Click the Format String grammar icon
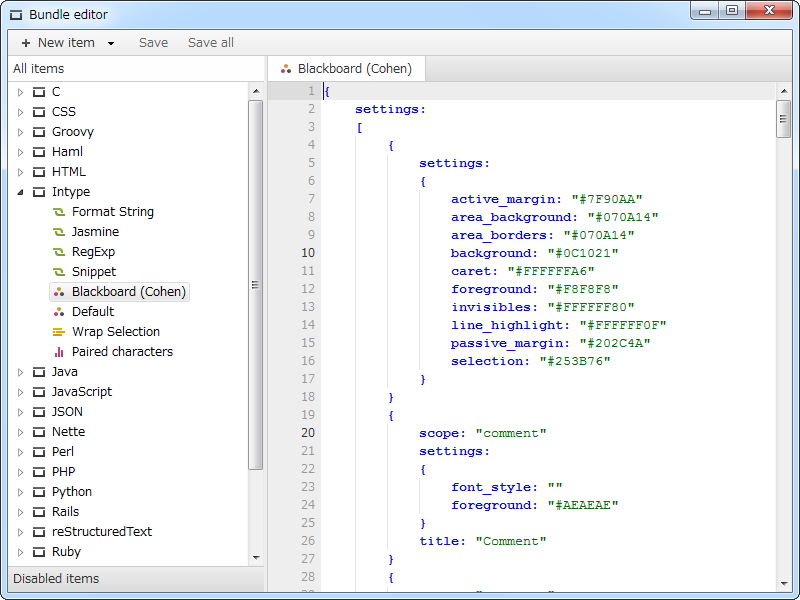 click(x=59, y=212)
